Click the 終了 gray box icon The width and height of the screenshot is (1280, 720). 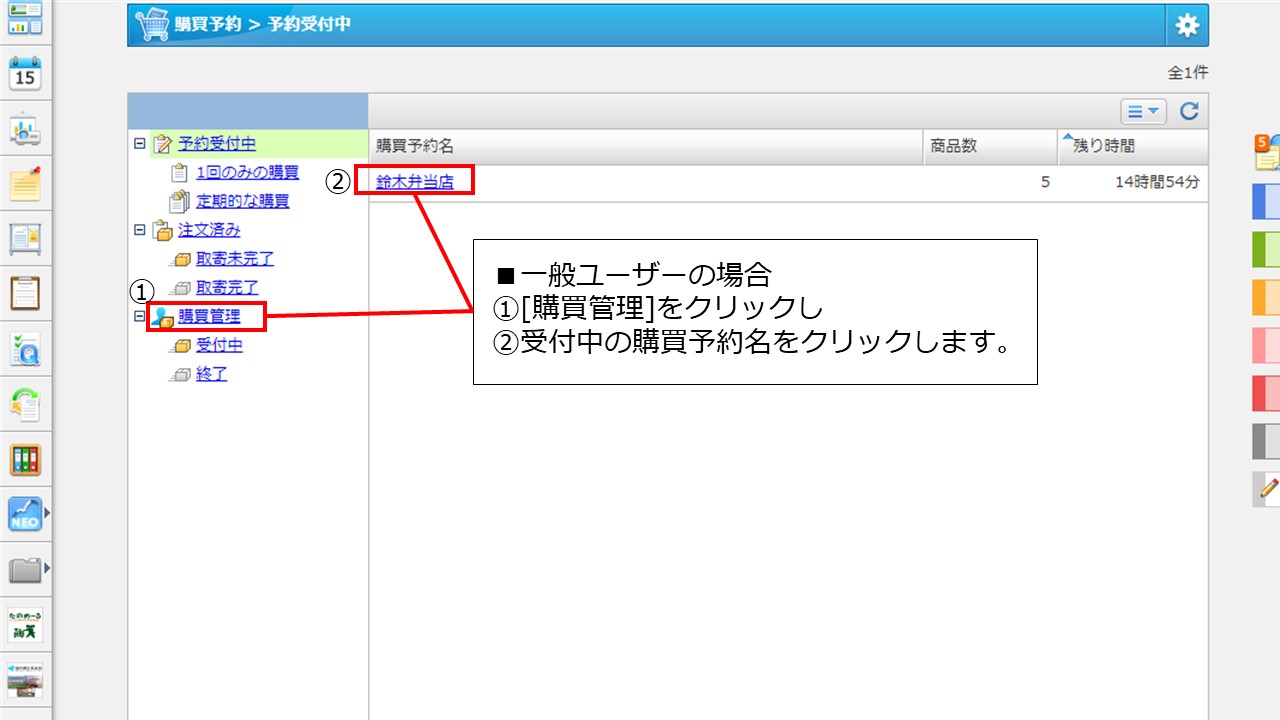[x=180, y=375]
